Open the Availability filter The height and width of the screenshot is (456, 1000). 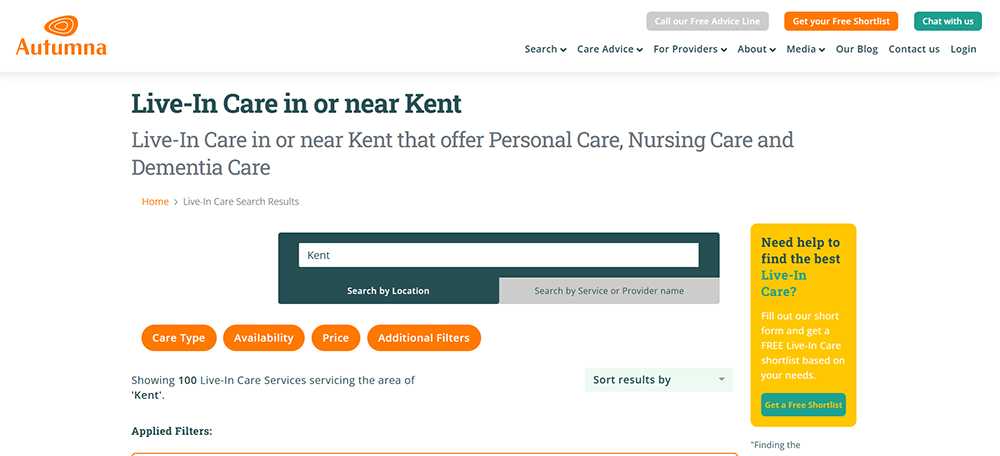coord(263,338)
